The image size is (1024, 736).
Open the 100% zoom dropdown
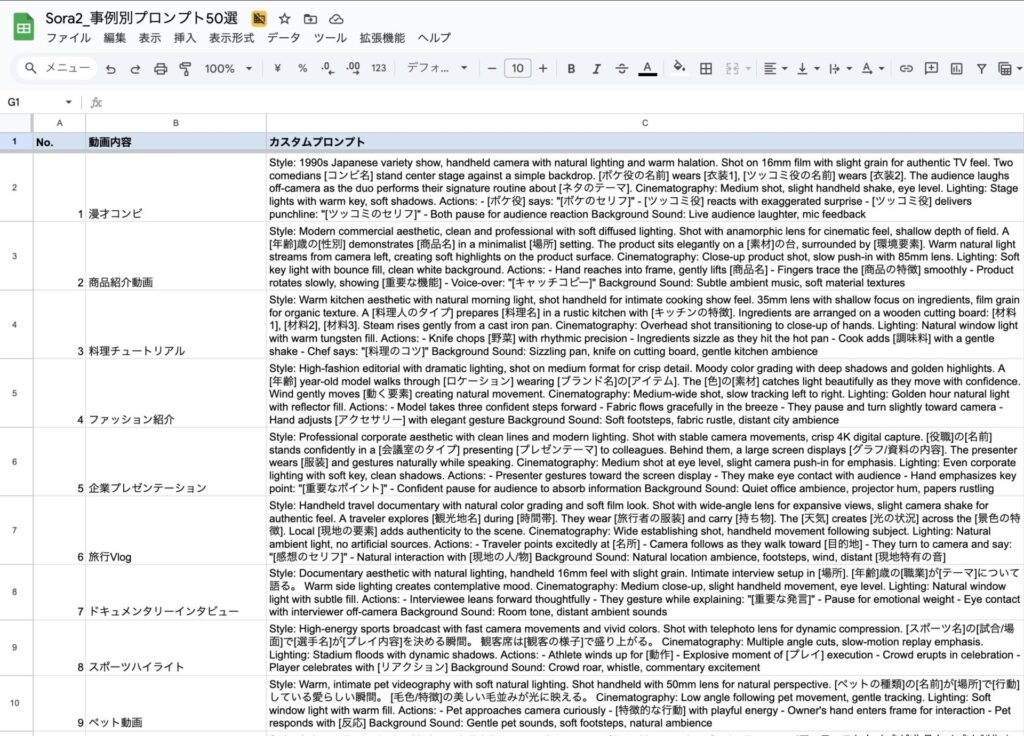coord(228,69)
